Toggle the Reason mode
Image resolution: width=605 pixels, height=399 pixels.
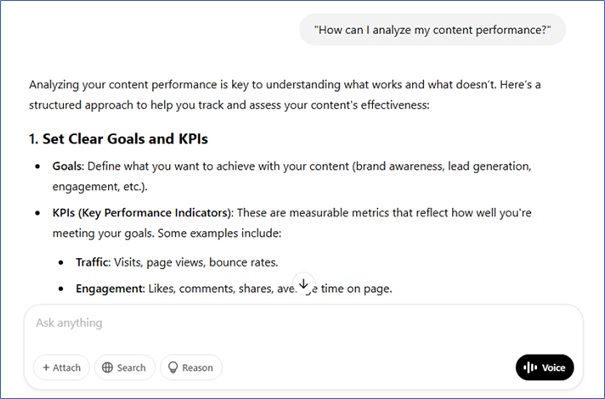coord(191,367)
